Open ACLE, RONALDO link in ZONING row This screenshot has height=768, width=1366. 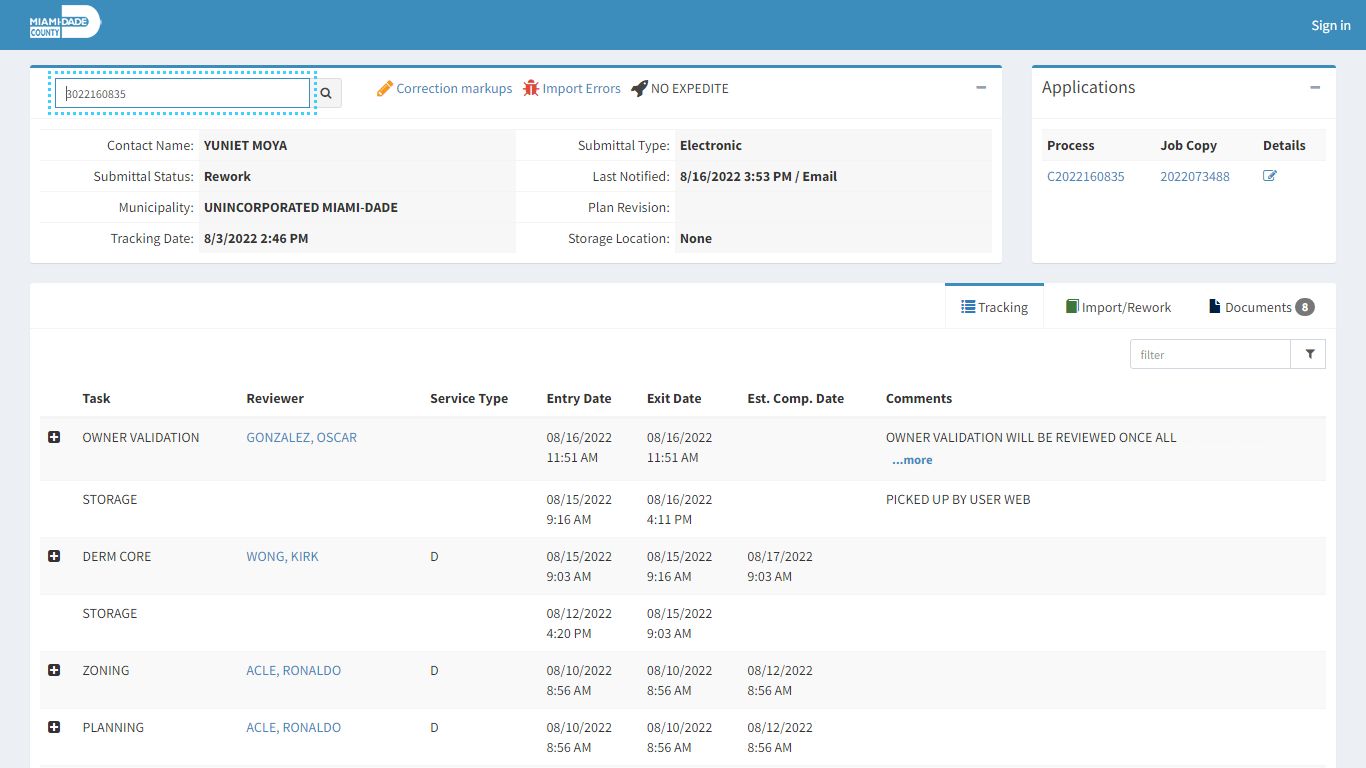click(294, 670)
